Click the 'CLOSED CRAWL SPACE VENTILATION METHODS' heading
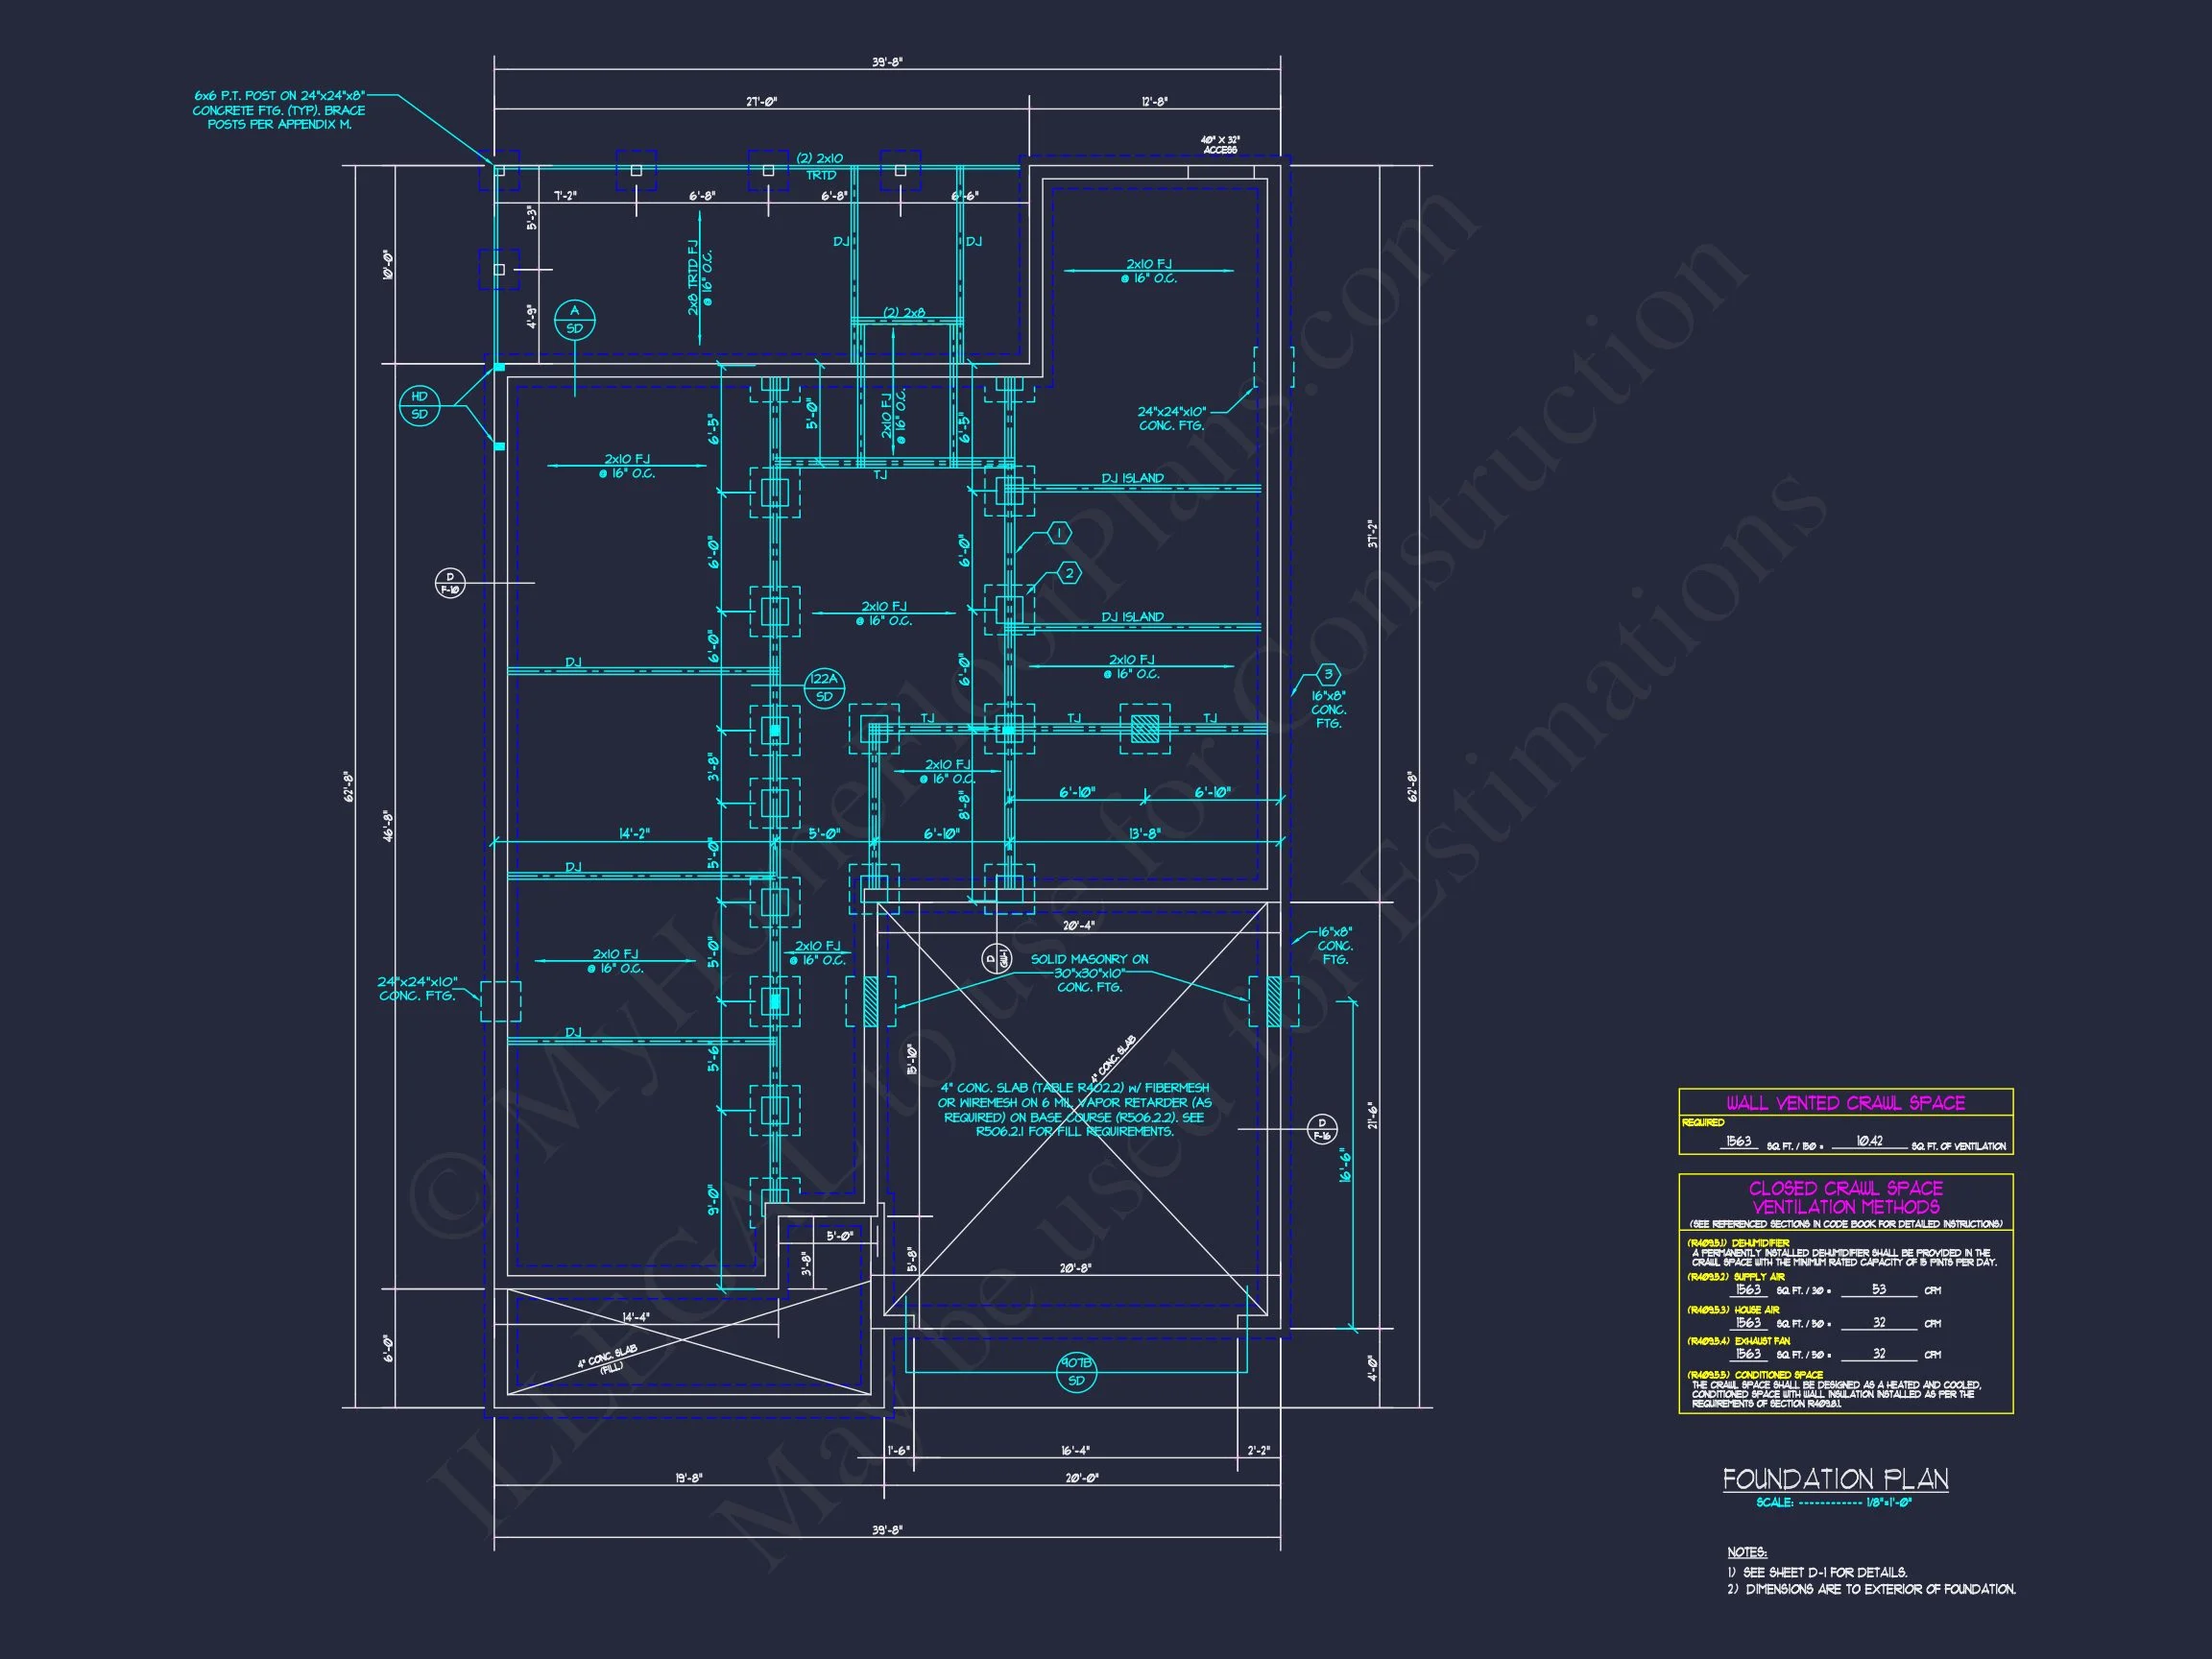The width and height of the screenshot is (2212, 1659). pos(1845,1197)
